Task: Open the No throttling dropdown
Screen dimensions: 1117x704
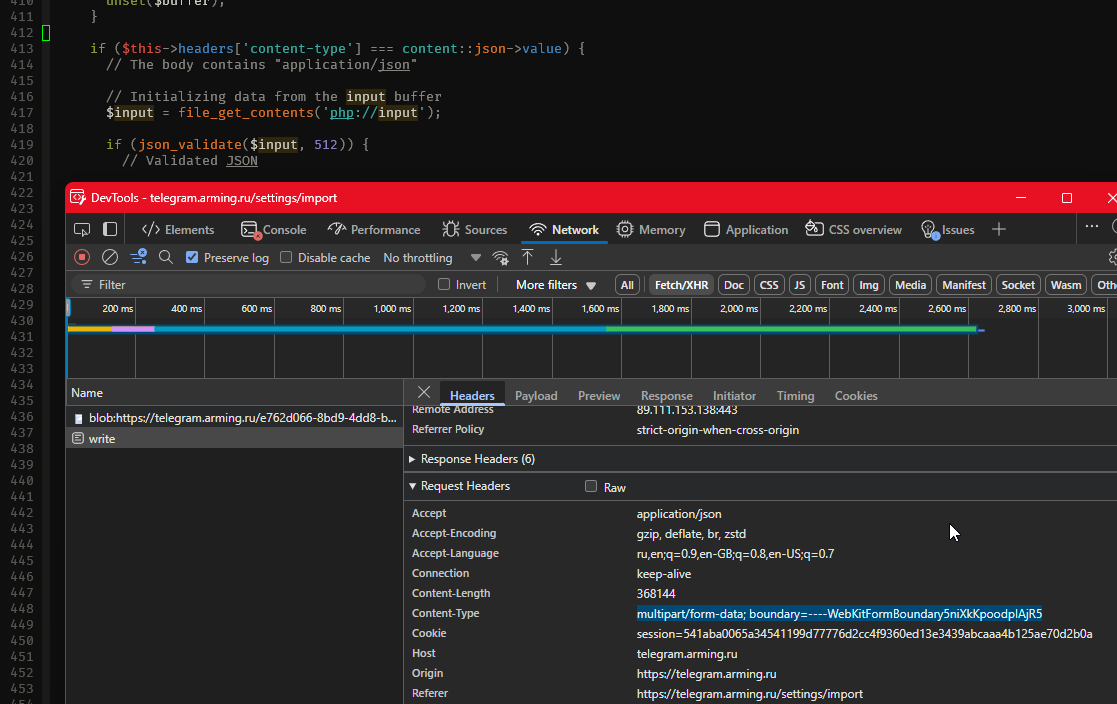Action: pos(432,257)
